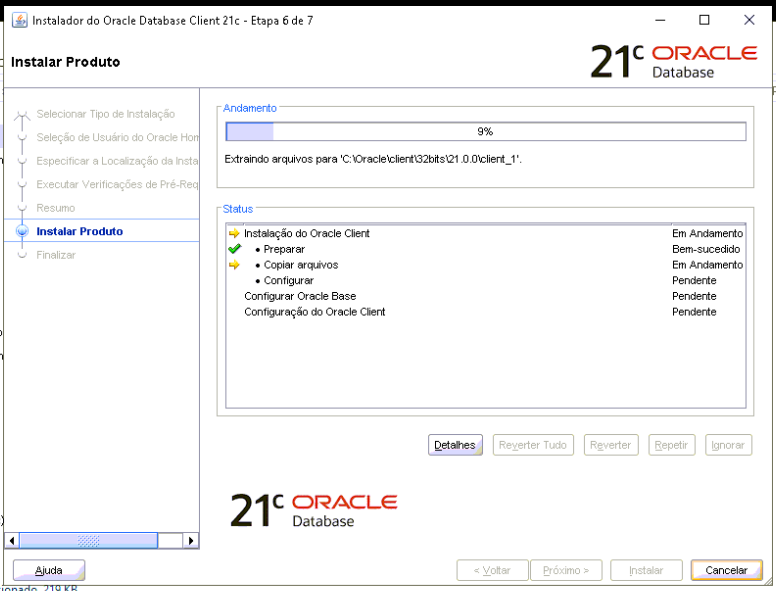Select the Especificar a Localização da Instalação step
Image resolution: width=776 pixels, height=591 pixels.
pos(118,161)
